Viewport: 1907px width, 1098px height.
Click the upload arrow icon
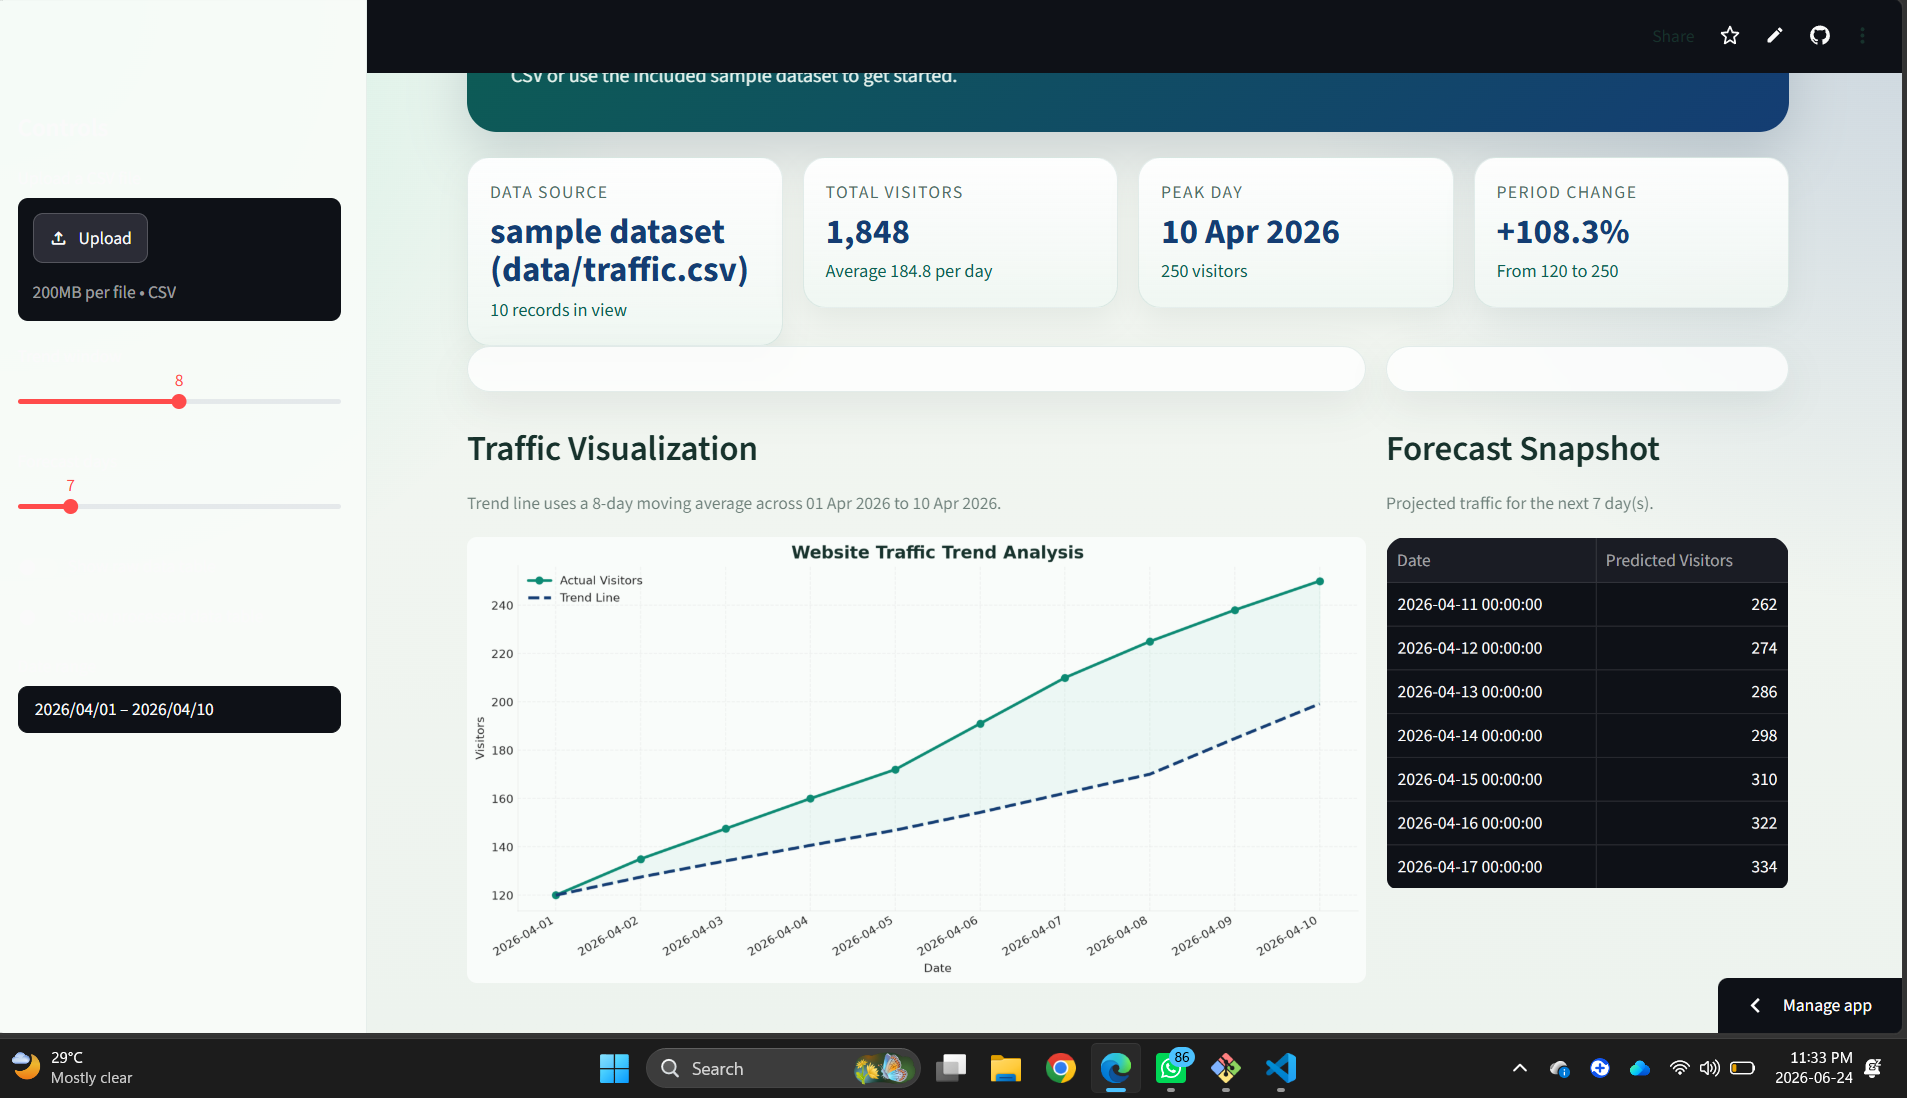click(59, 238)
